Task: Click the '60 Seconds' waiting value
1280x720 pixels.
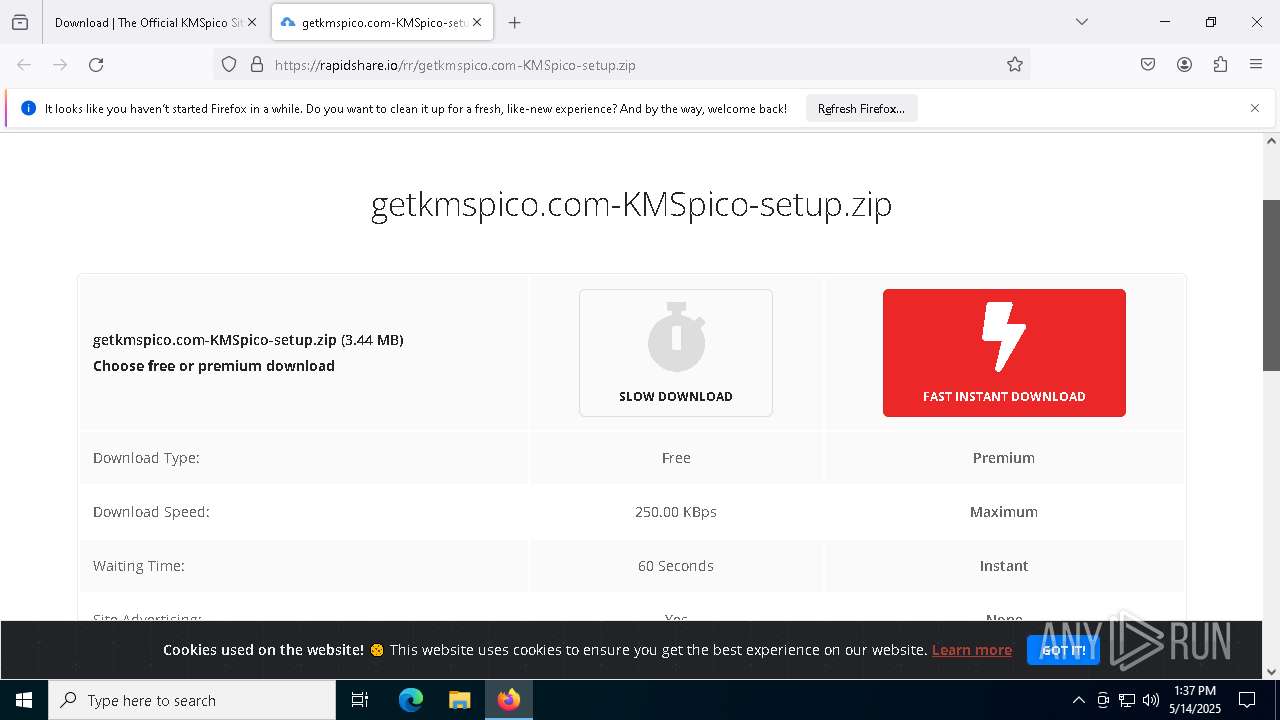Action: [676, 566]
